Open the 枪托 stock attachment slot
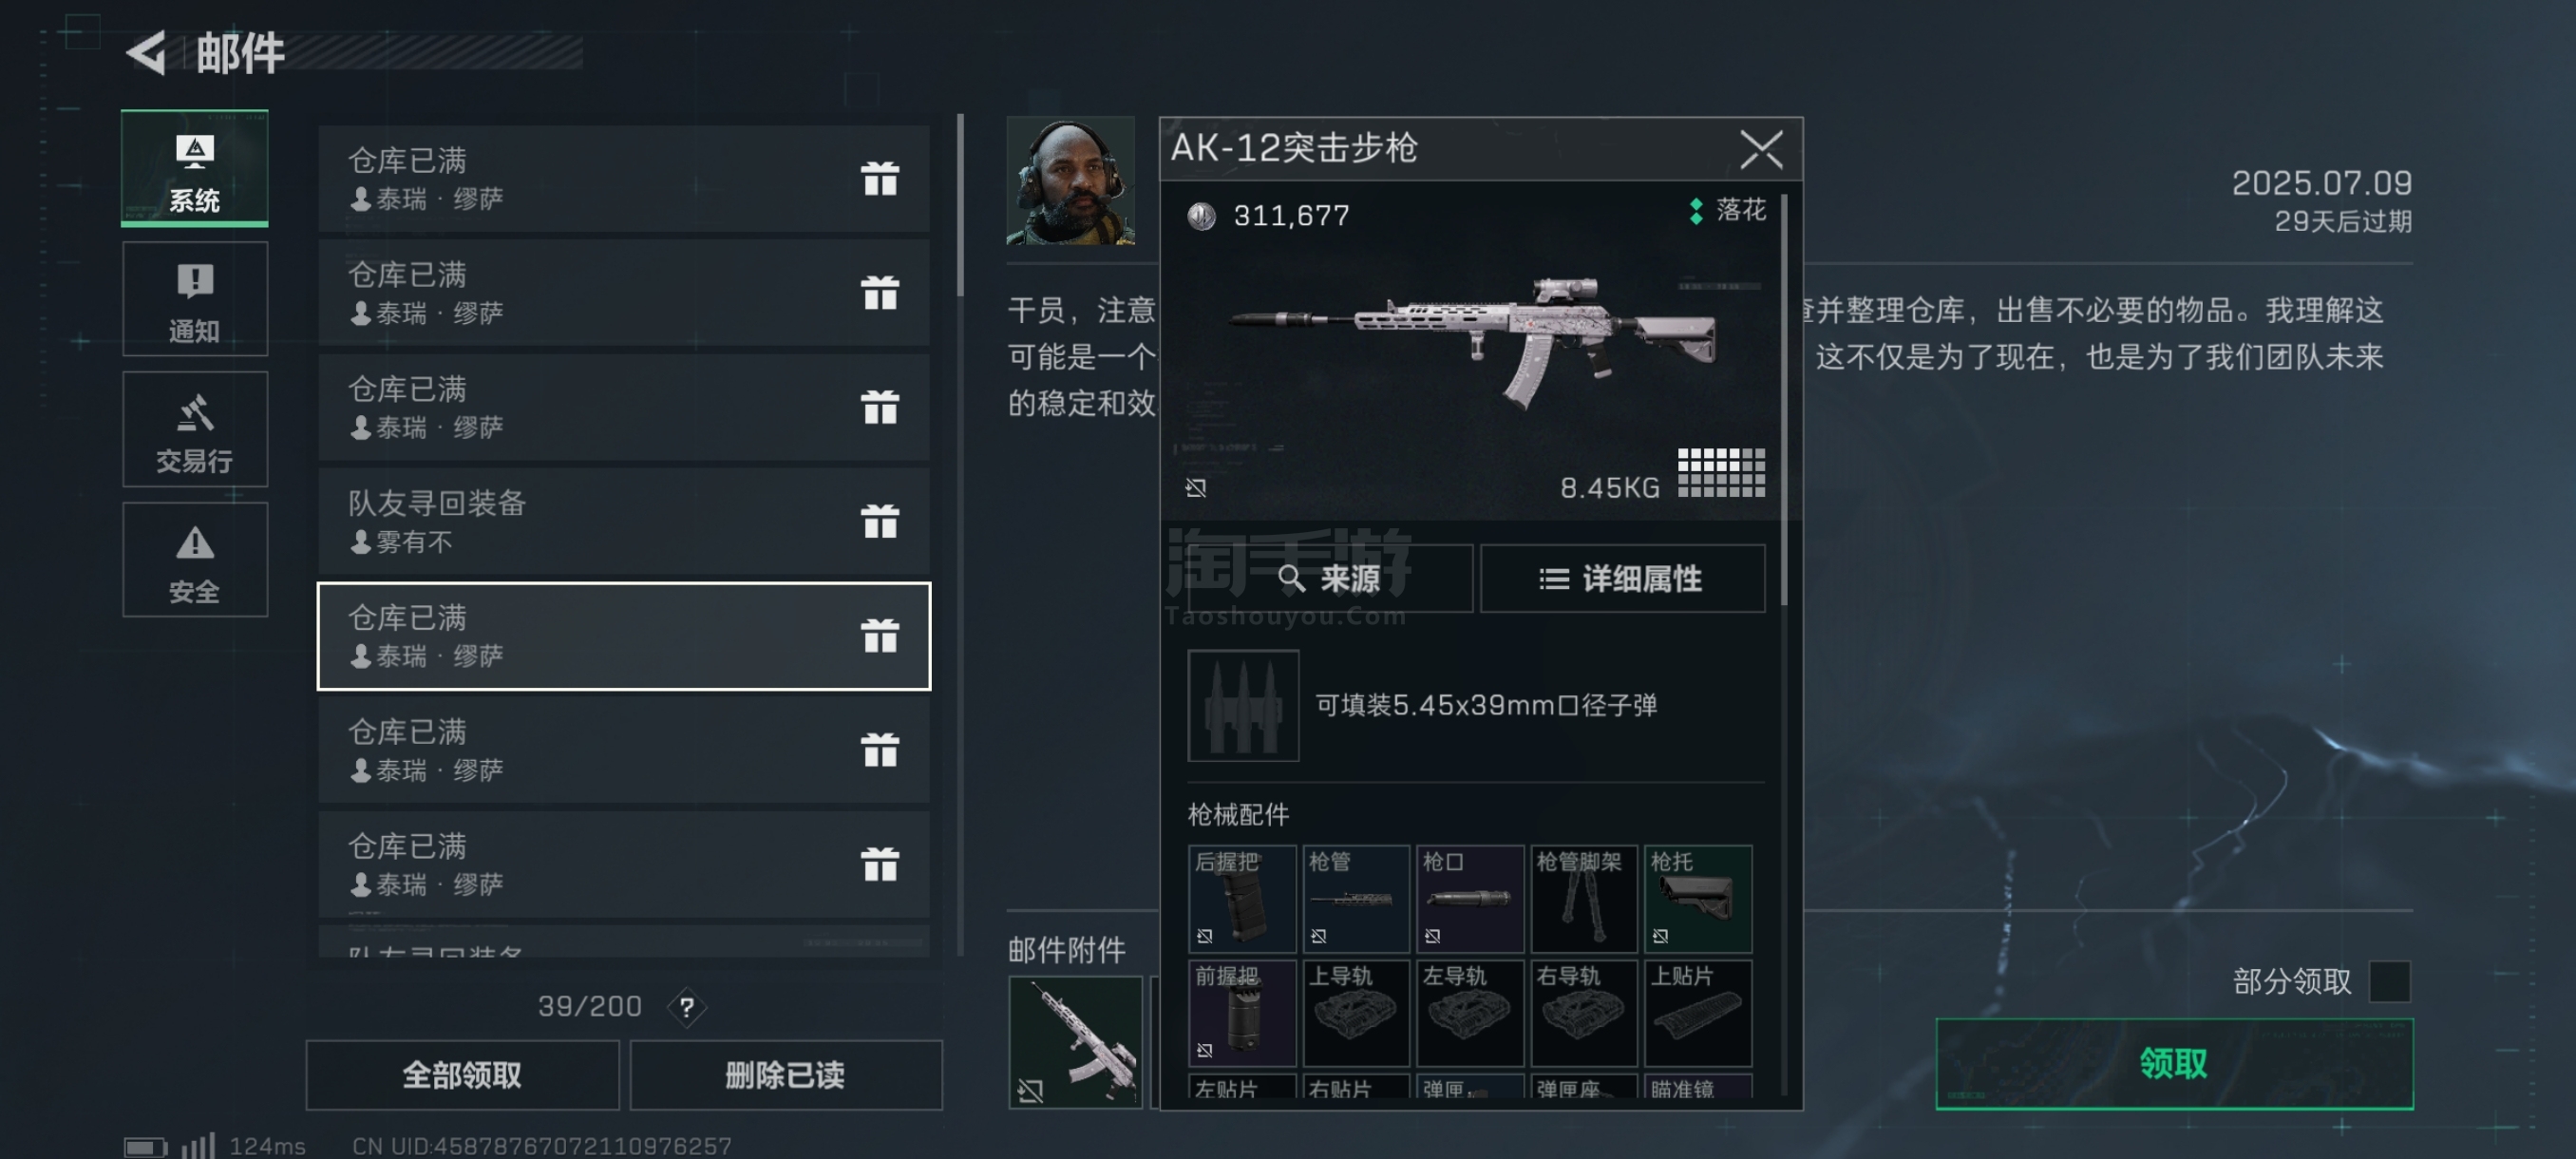This screenshot has height=1159, width=2576. click(x=1697, y=898)
